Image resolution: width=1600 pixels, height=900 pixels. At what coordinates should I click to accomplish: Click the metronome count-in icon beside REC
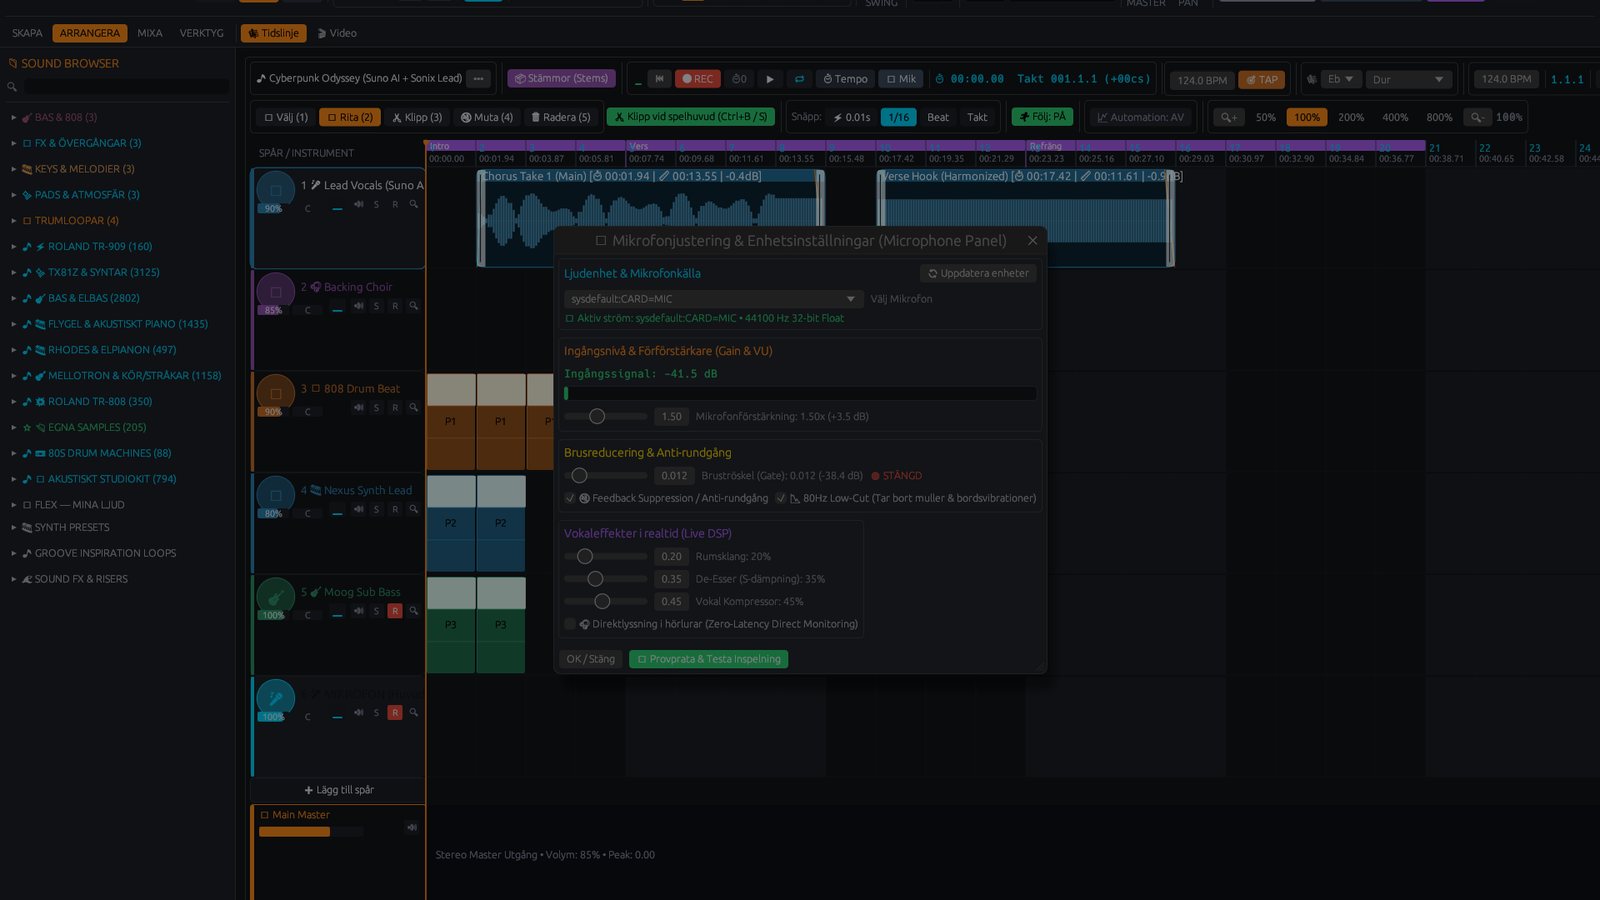739,79
